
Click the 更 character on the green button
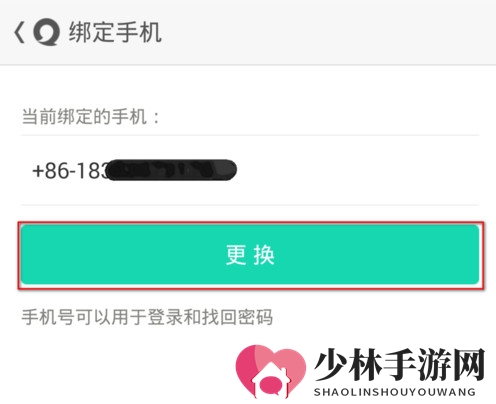coord(236,255)
